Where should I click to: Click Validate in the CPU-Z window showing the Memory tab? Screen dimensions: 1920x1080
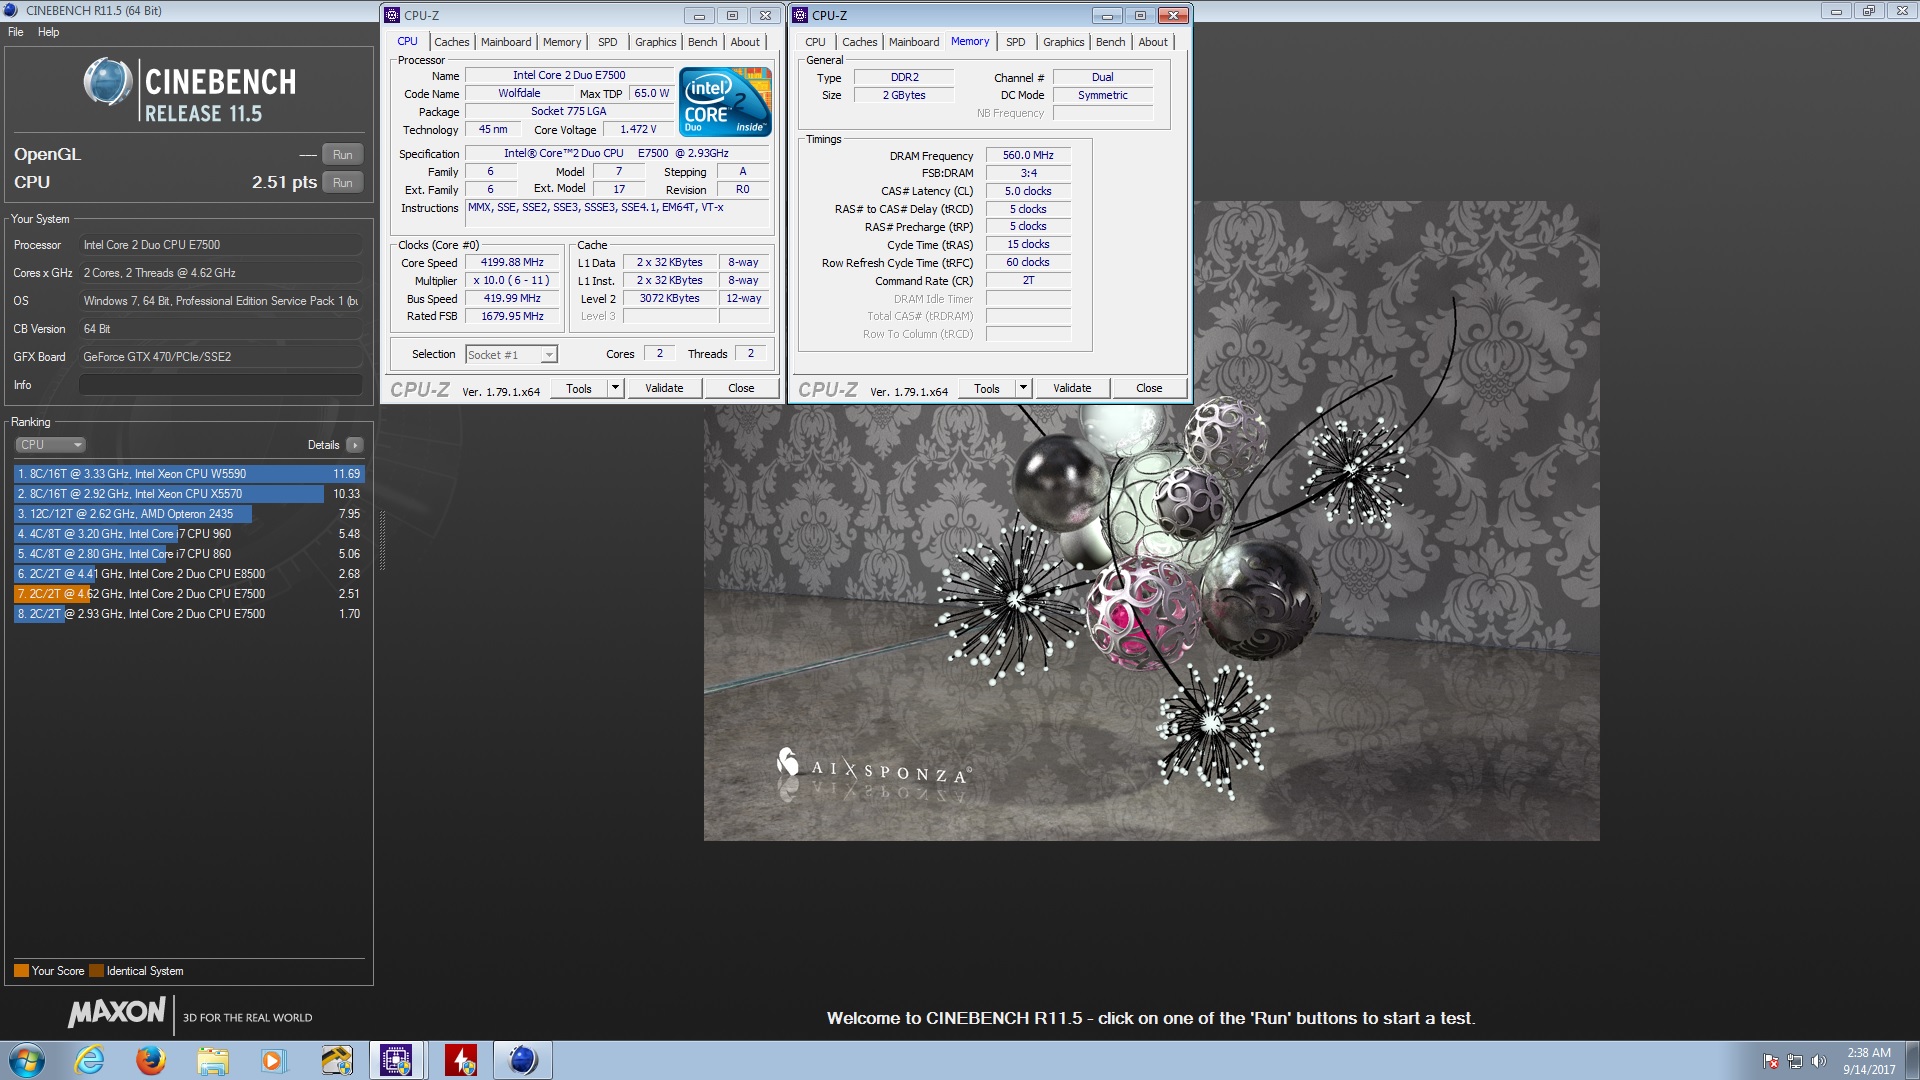coord(1072,388)
